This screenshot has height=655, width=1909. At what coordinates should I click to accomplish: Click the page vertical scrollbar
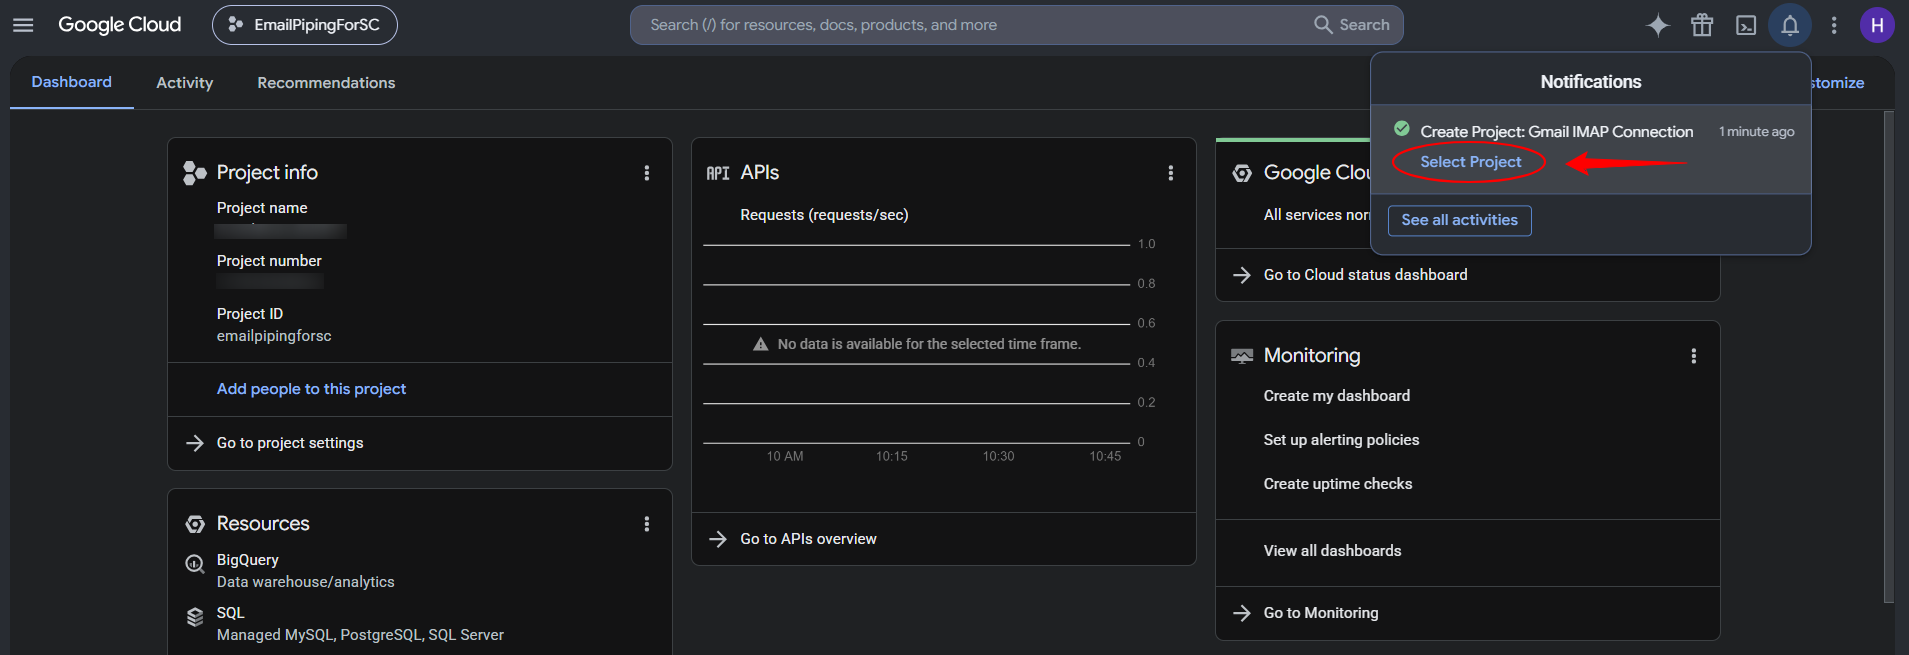[x=1888, y=356]
